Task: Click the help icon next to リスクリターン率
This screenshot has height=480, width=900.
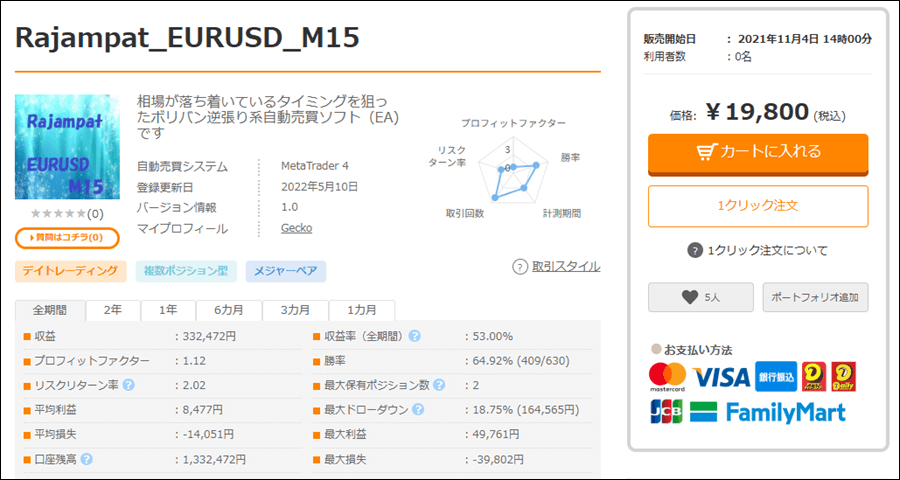Action: click(129, 385)
